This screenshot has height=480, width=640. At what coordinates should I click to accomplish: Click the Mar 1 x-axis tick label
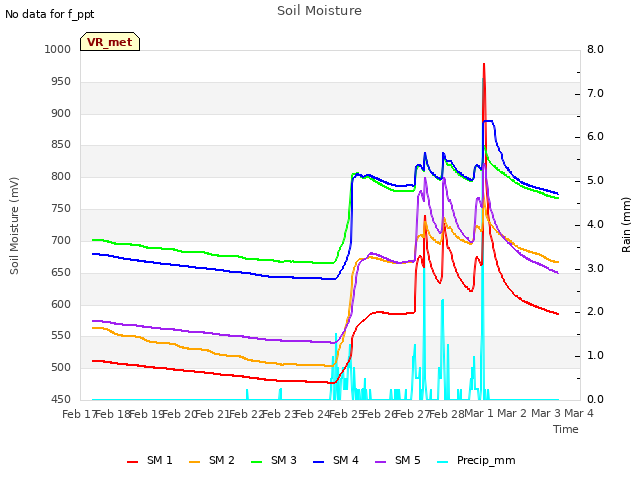point(479,413)
